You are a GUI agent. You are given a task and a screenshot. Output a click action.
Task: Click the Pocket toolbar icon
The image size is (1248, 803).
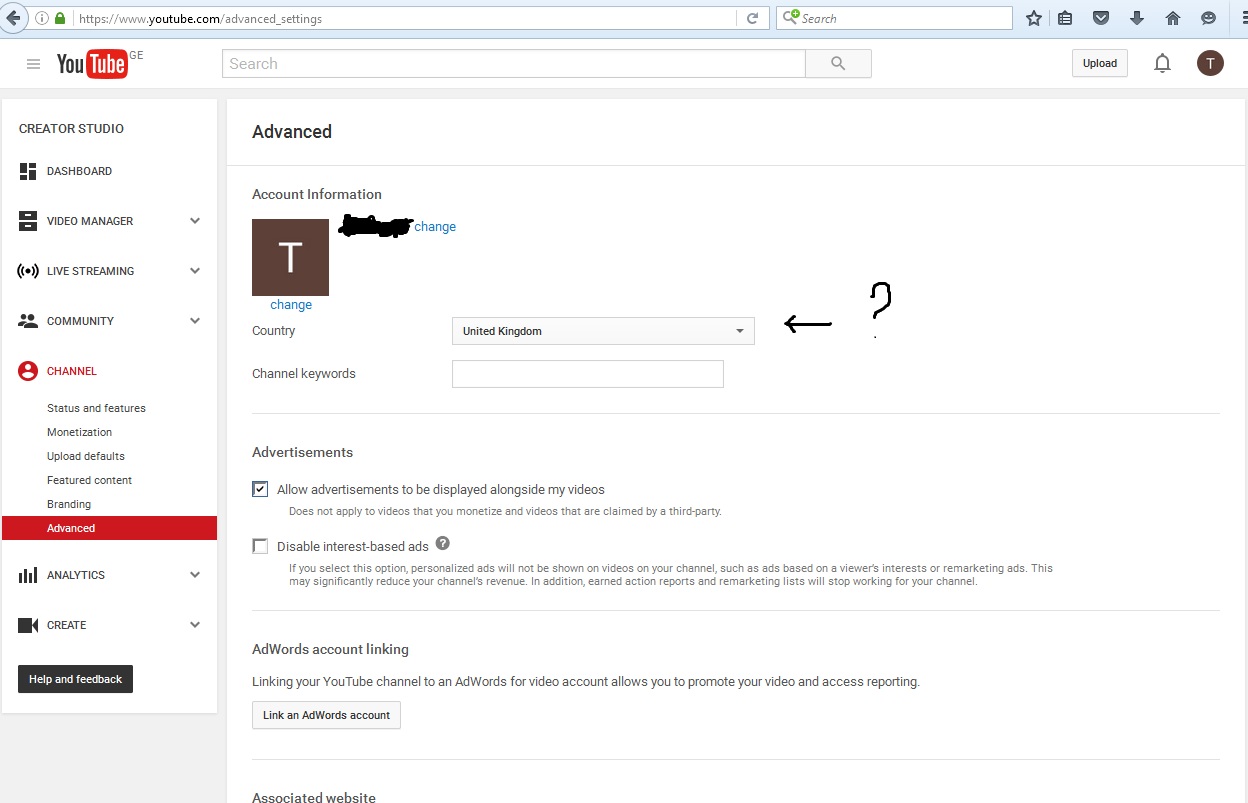pyautogui.click(x=1101, y=18)
